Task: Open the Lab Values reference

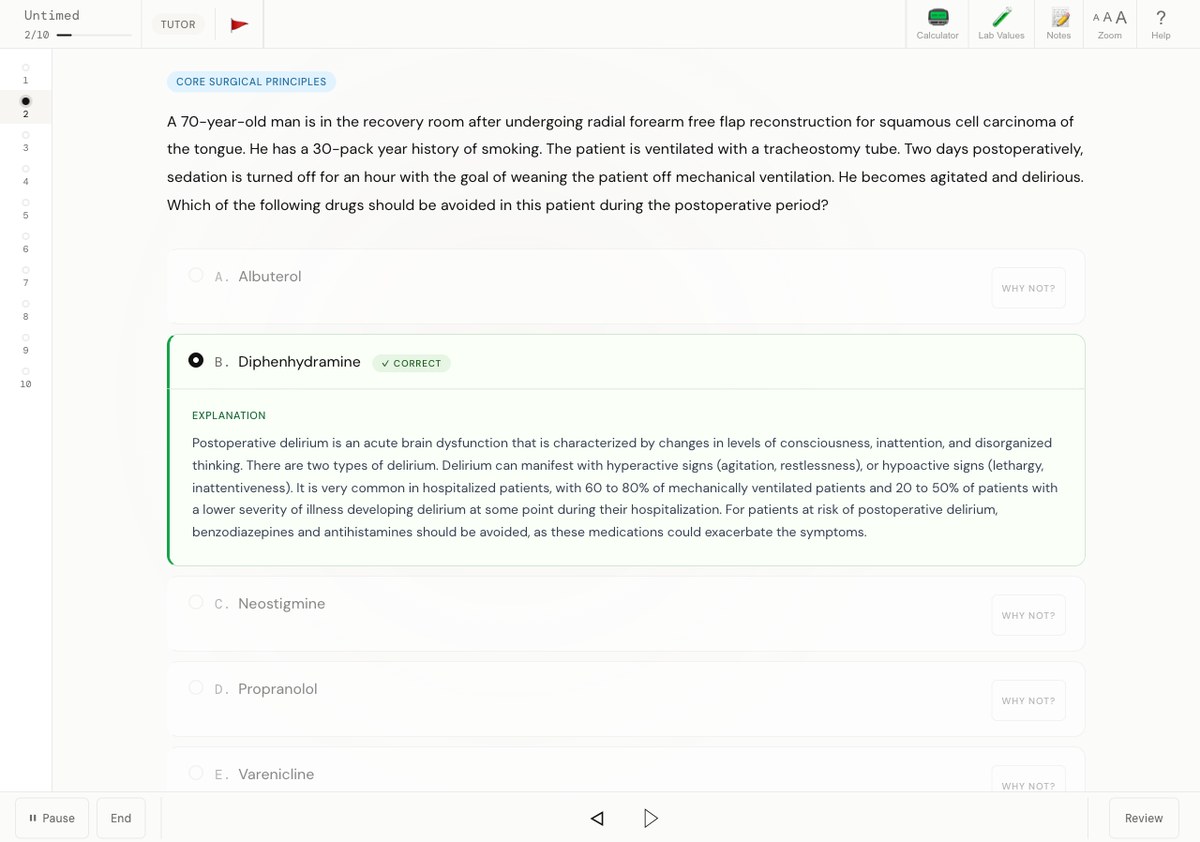Action: pos(1001,24)
